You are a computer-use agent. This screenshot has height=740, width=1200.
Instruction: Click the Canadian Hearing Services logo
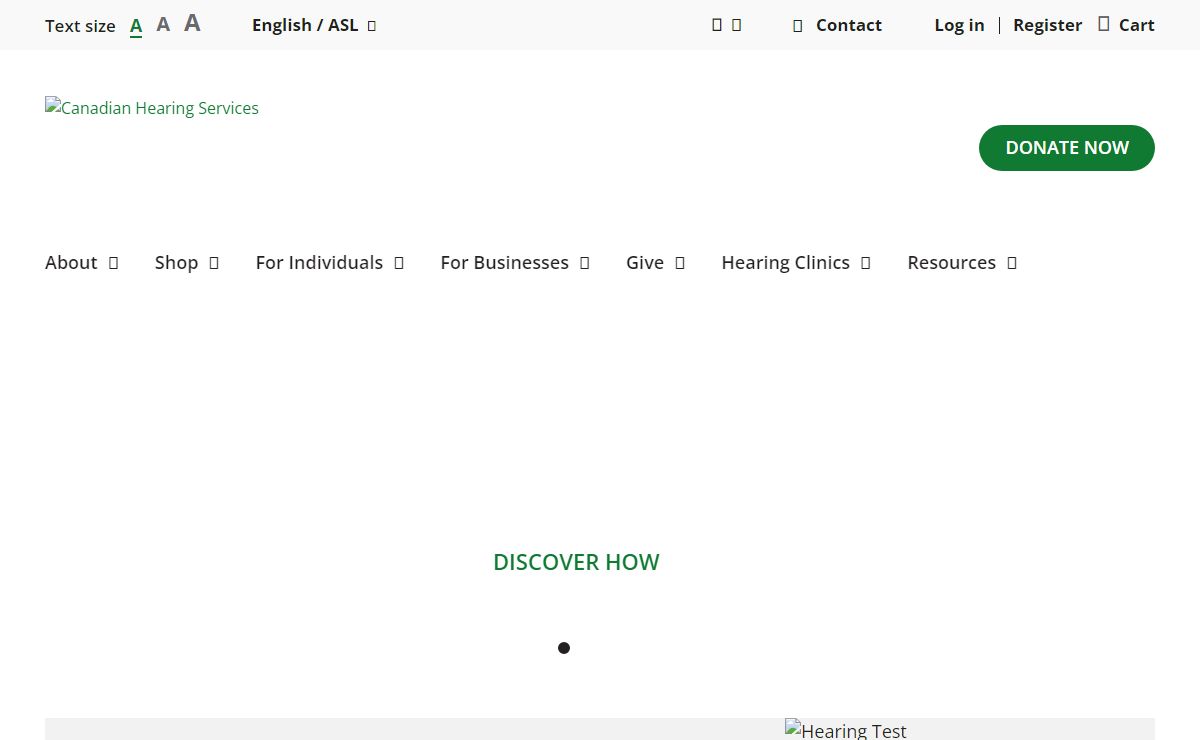(152, 107)
